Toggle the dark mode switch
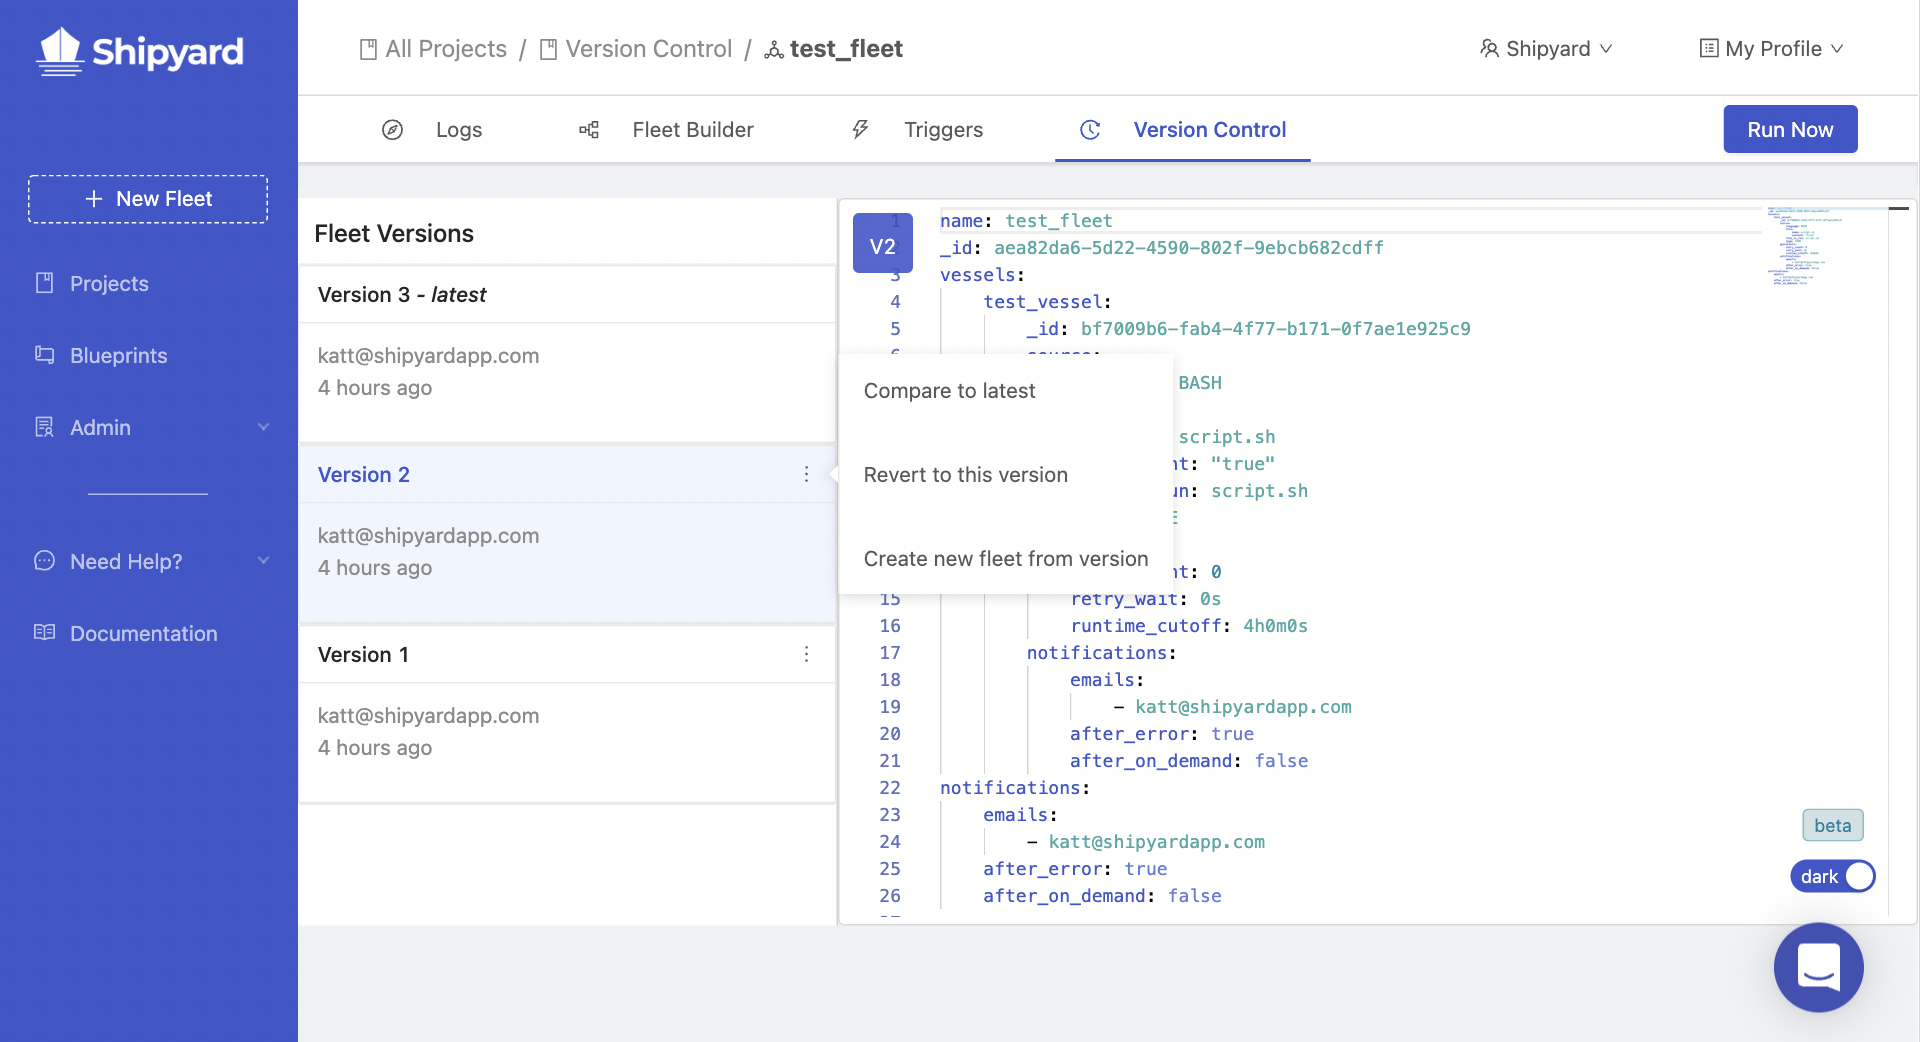Image resolution: width=1920 pixels, height=1042 pixels. tap(1832, 876)
